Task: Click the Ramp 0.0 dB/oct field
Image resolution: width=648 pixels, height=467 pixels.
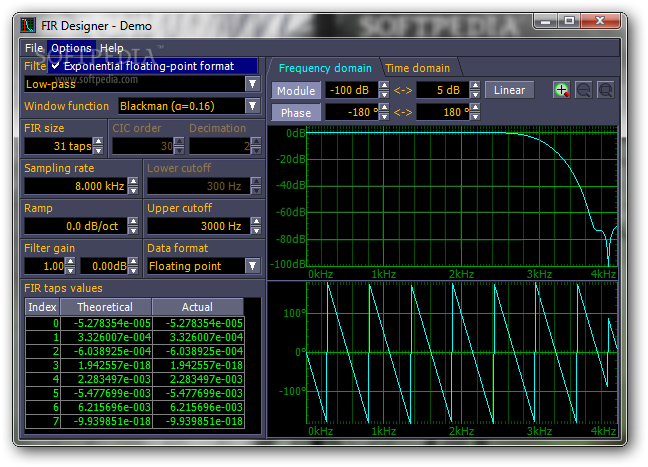Action: tap(76, 226)
